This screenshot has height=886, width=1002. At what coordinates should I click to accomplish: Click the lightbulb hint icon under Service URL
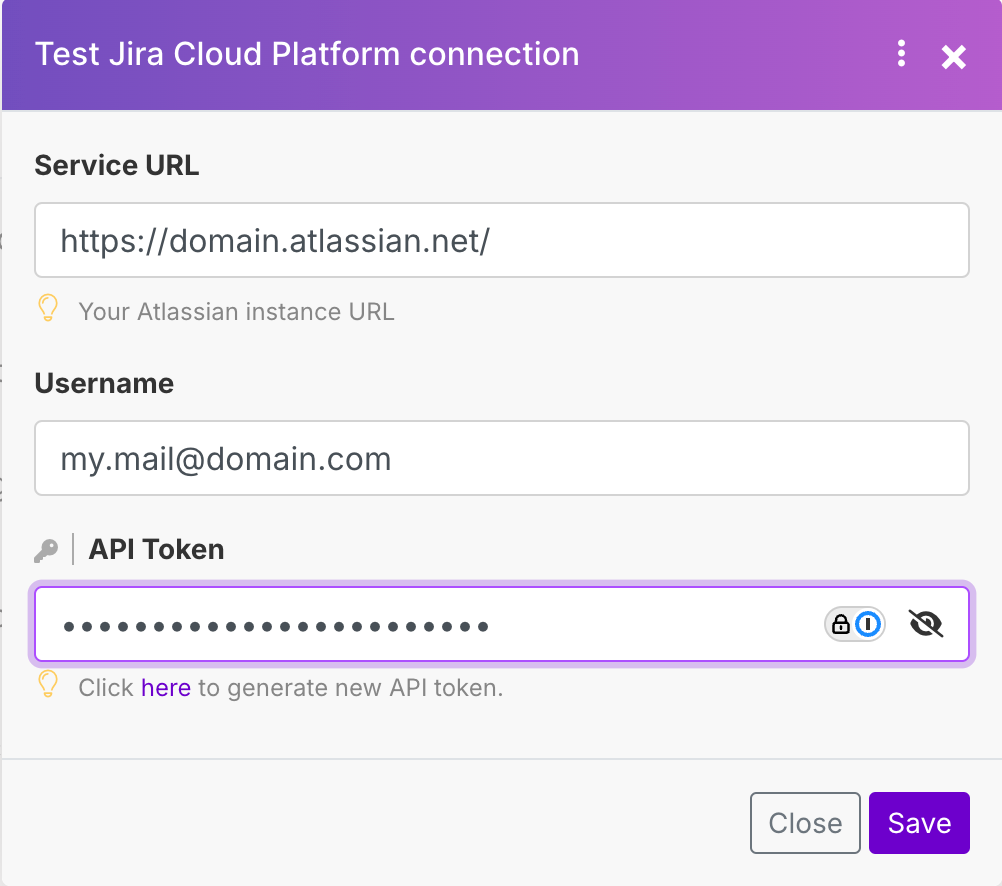(x=47, y=309)
